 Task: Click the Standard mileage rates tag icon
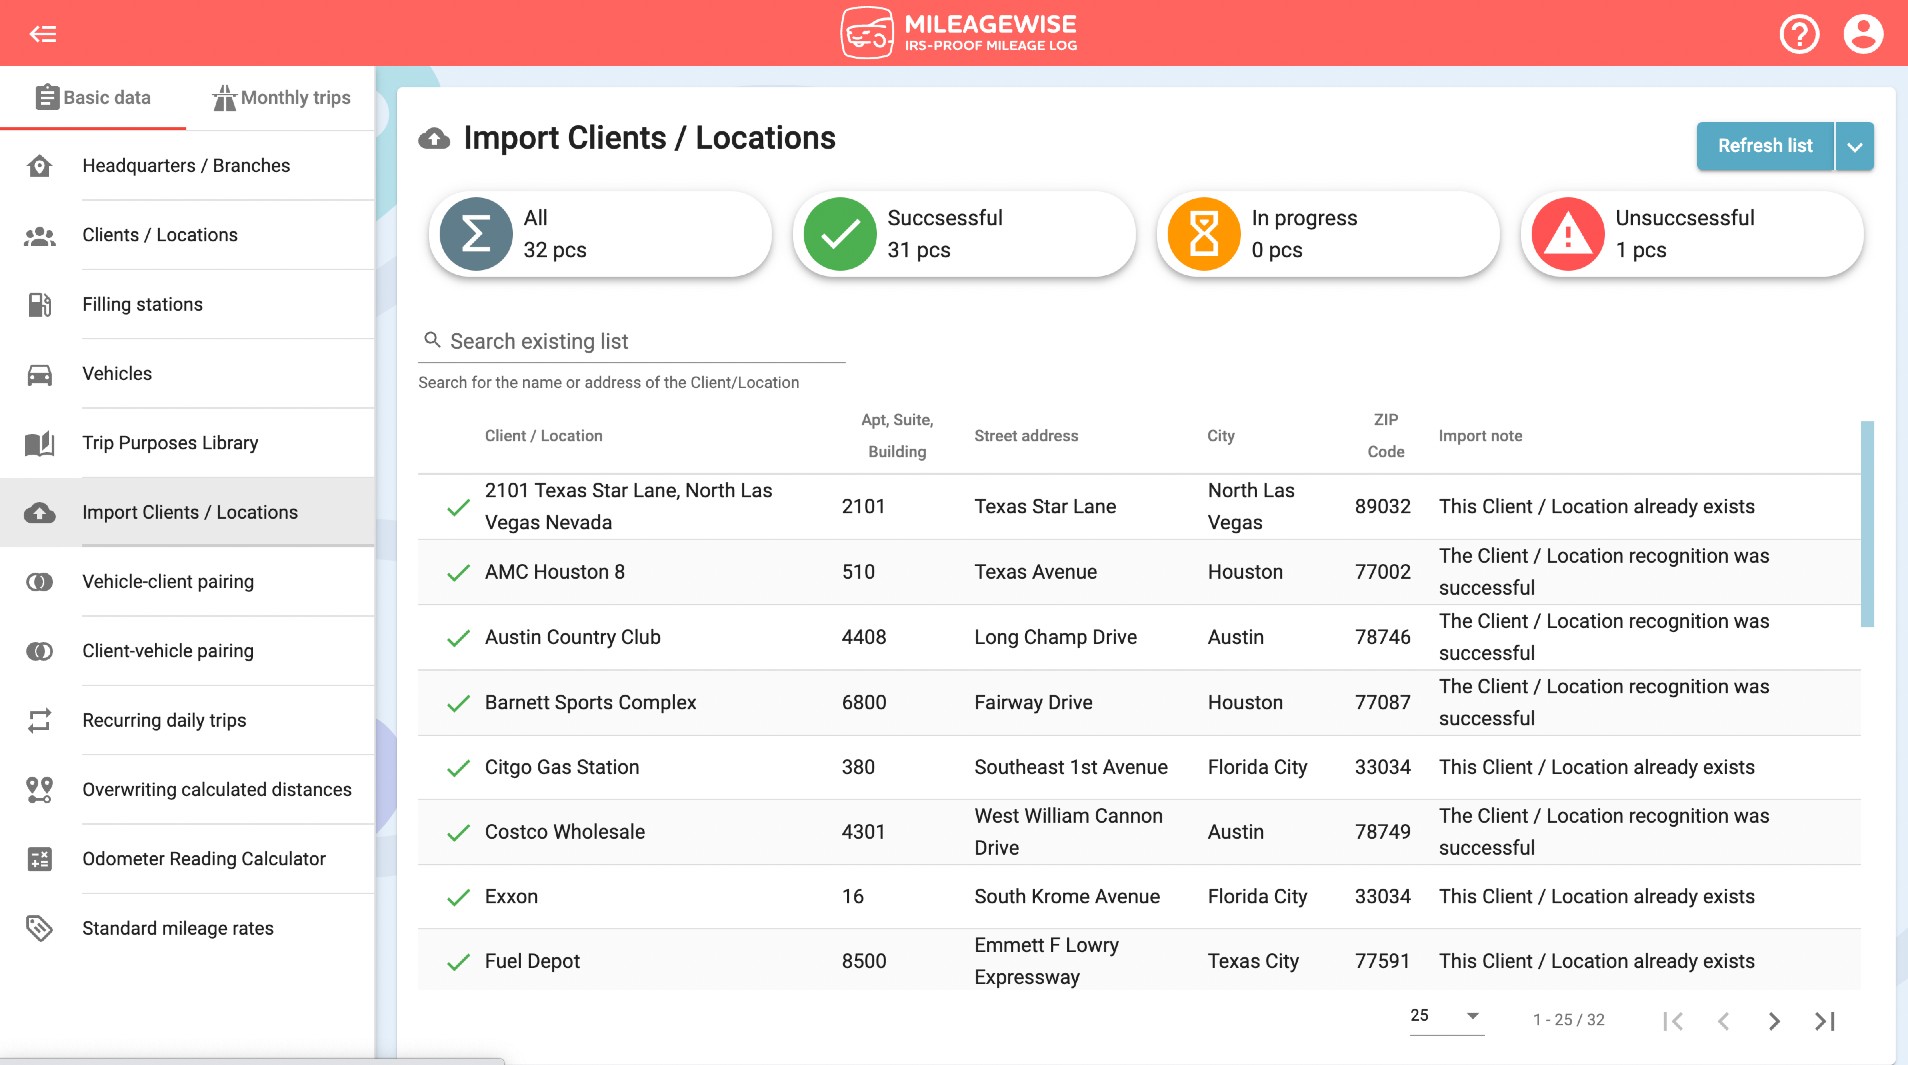point(39,929)
